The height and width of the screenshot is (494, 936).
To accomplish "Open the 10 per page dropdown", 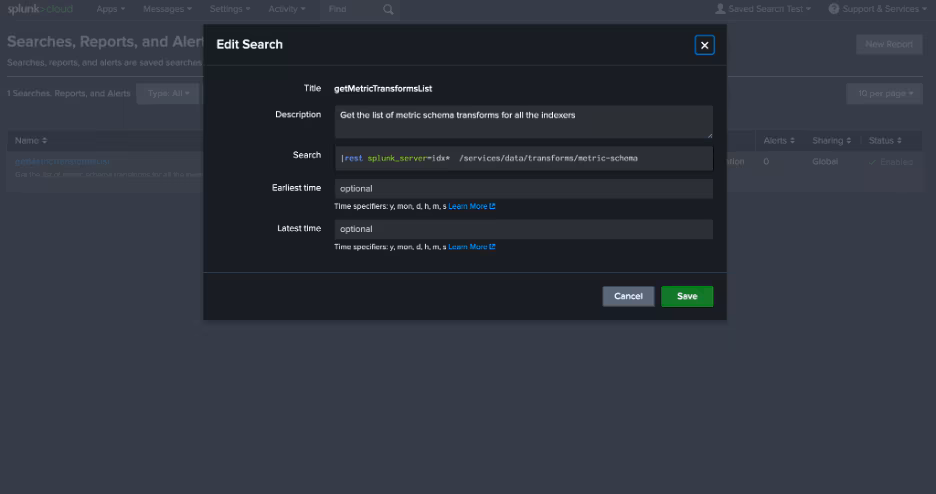I will coord(881,93).
